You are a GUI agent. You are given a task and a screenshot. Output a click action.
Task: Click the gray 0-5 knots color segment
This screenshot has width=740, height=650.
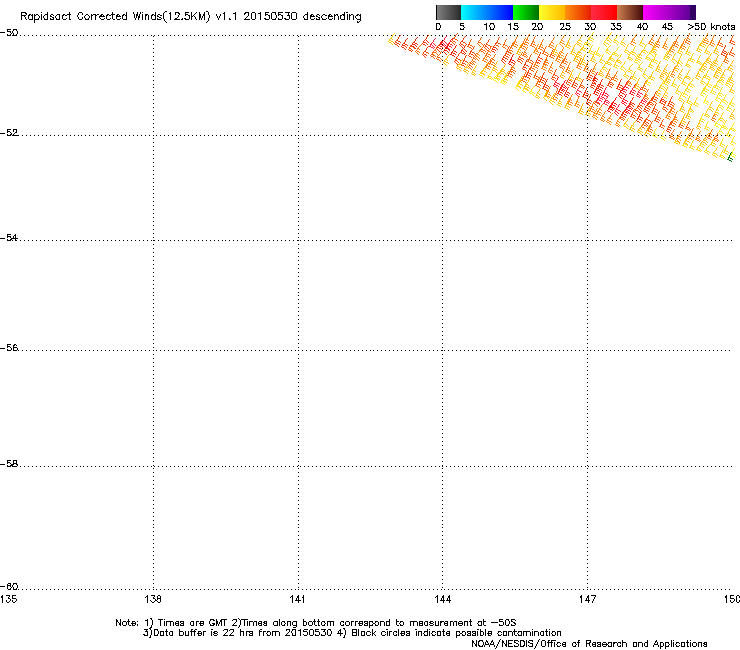[x=448, y=12]
